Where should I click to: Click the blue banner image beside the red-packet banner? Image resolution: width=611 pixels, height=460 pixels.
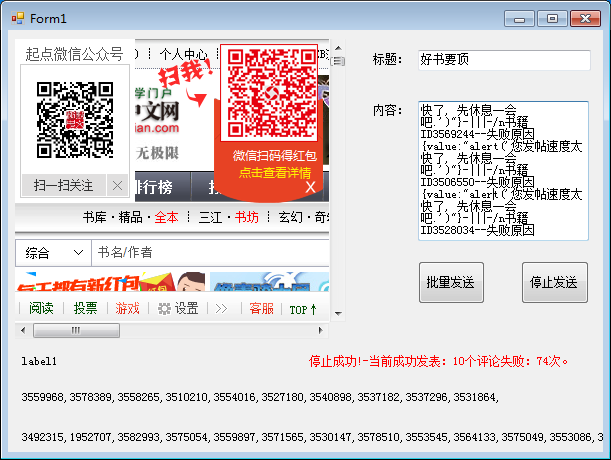[269, 281]
